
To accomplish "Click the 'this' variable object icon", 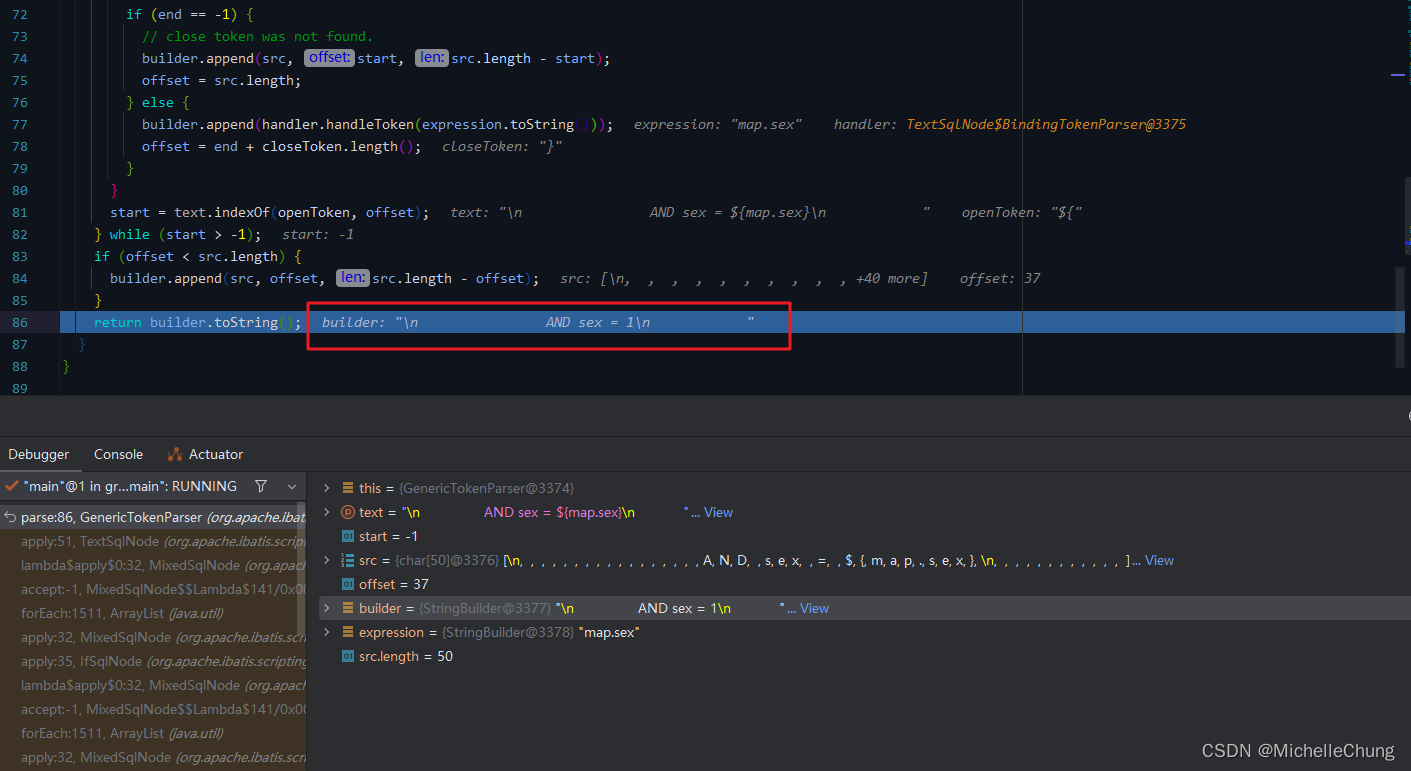I will tap(348, 488).
